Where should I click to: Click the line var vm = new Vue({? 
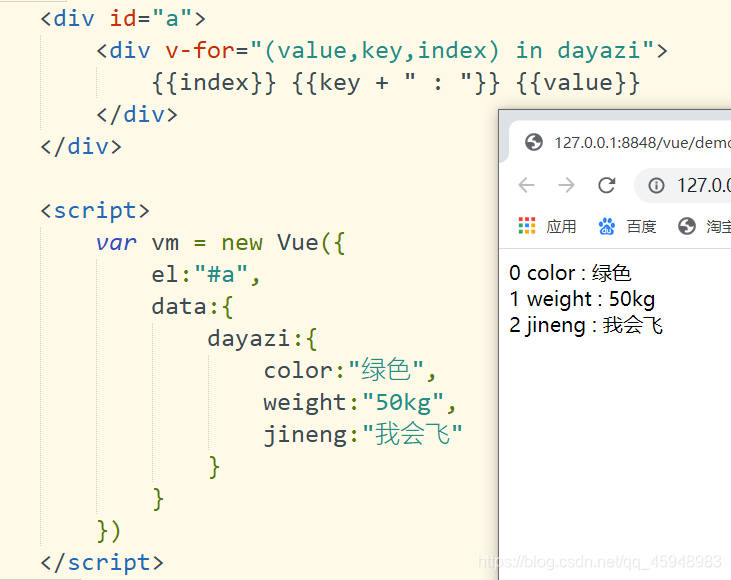(221, 243)
